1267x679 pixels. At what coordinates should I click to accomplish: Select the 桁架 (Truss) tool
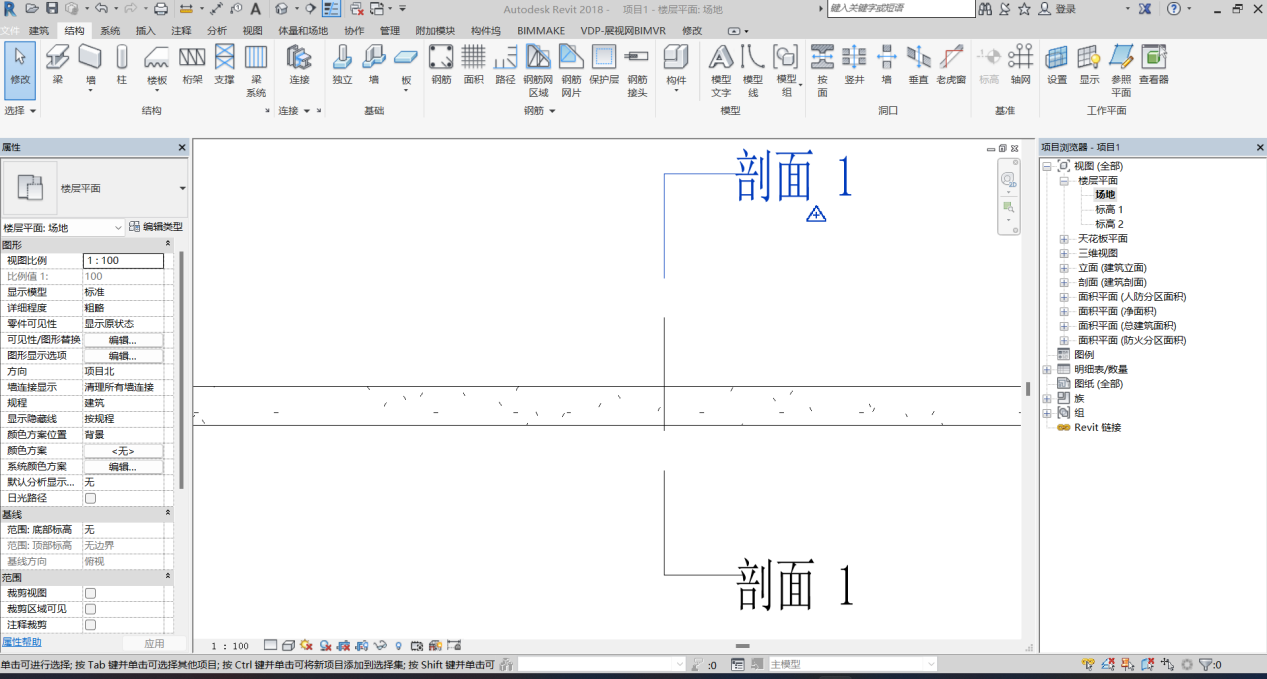[192, 58]
